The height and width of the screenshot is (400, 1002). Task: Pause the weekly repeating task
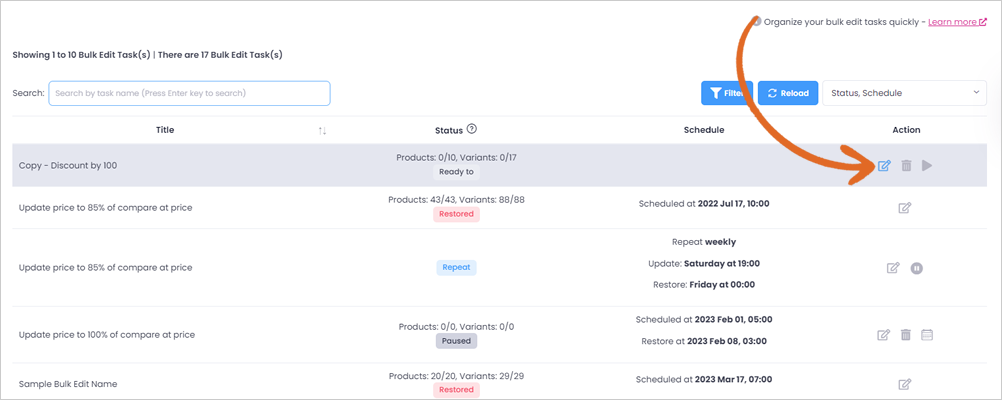916,268
